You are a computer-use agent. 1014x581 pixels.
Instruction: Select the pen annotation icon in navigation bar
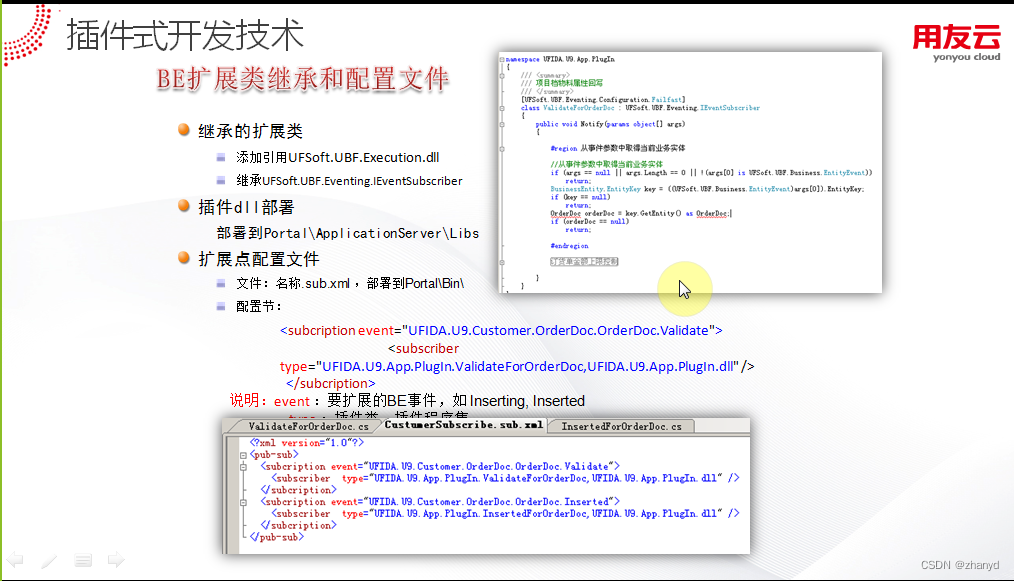click(x=47, y=560)
